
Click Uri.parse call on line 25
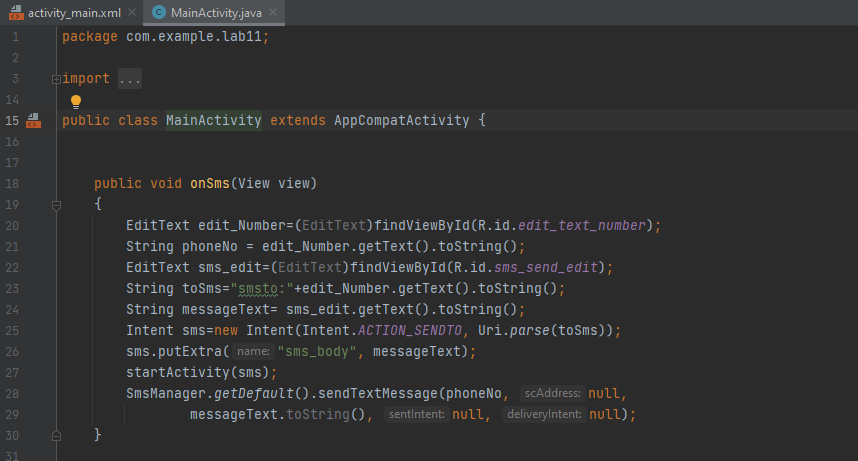point(513,331)
